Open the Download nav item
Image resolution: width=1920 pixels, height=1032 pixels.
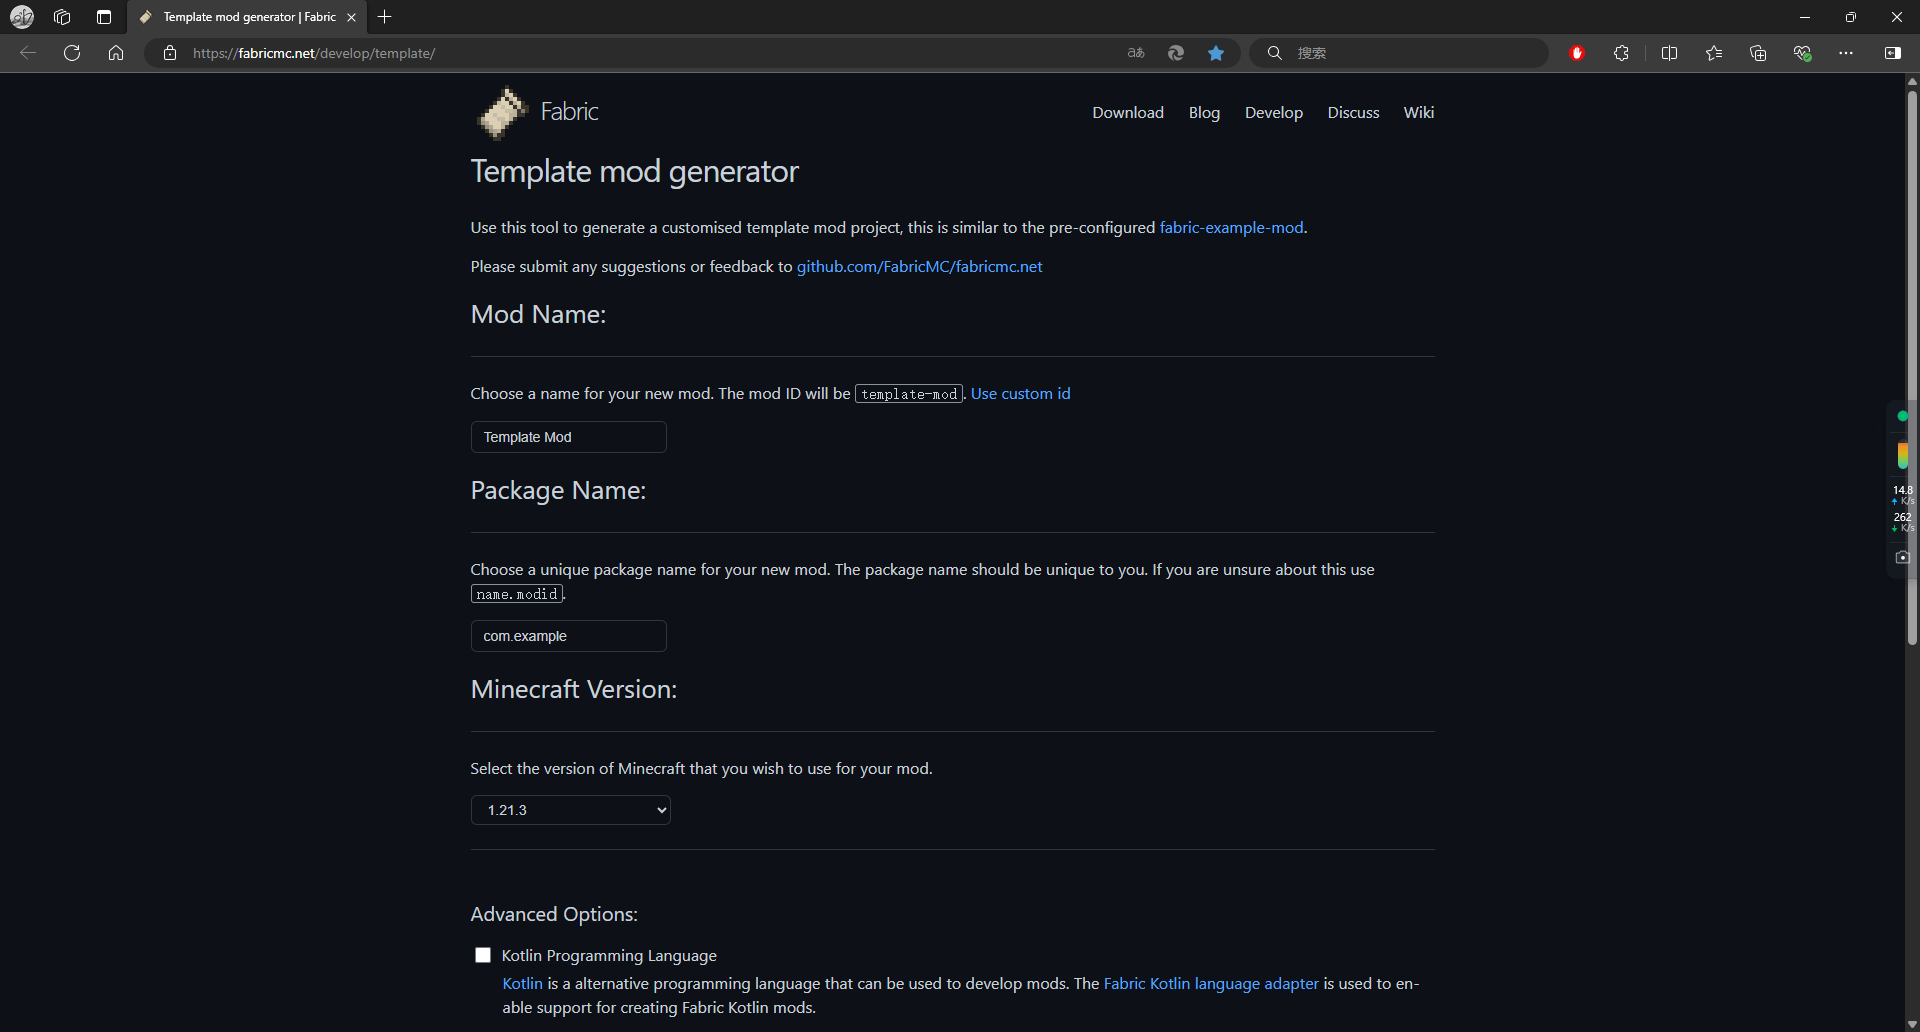click(1128, 113)
